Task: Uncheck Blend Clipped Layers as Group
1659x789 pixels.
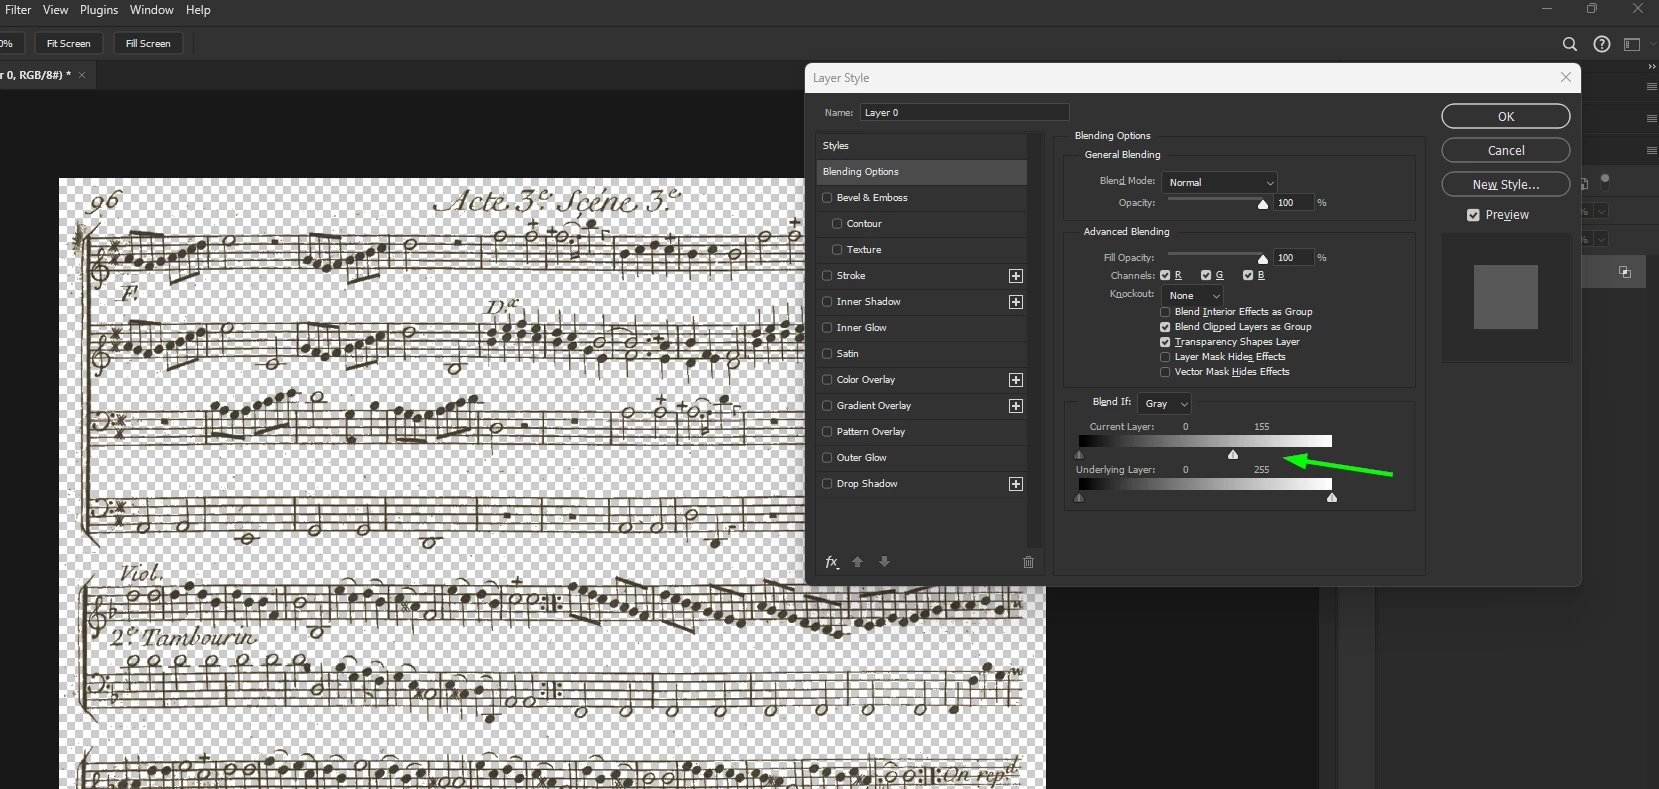Action: pos(1165,327)
